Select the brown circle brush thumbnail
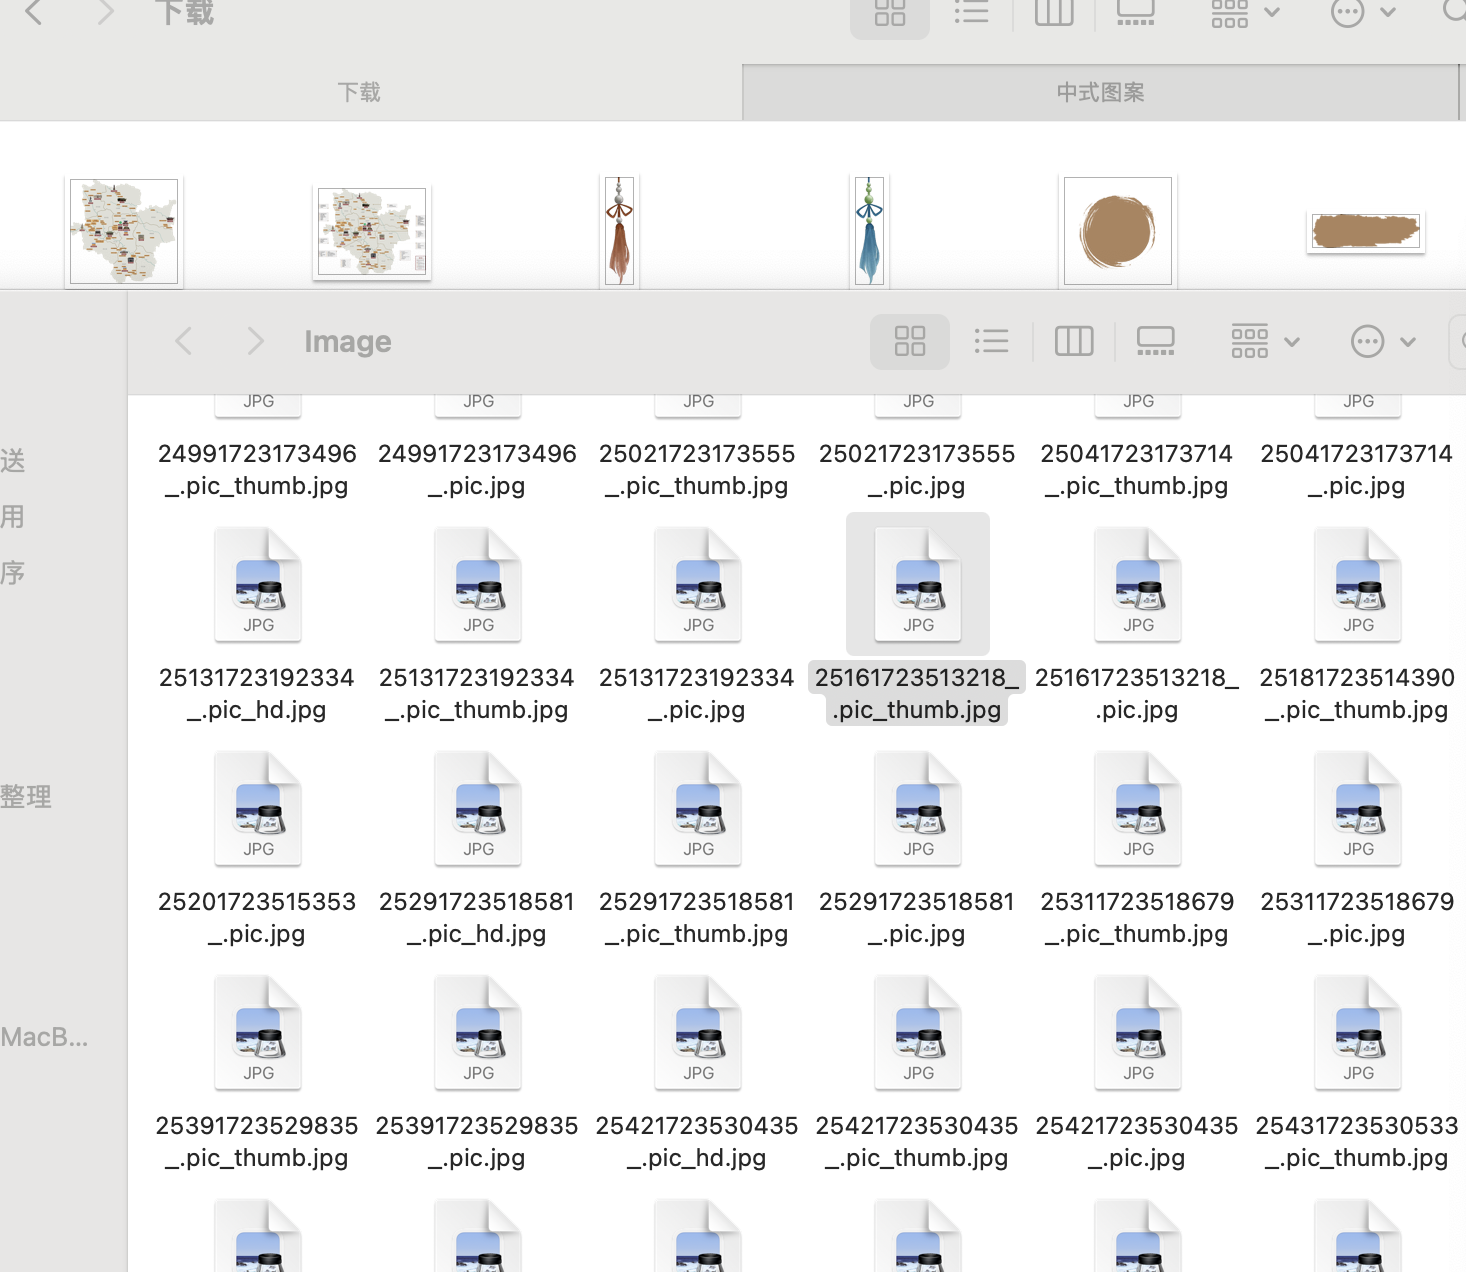The width and height of the screenshot is (1466, 1272). click(1118, 231)
